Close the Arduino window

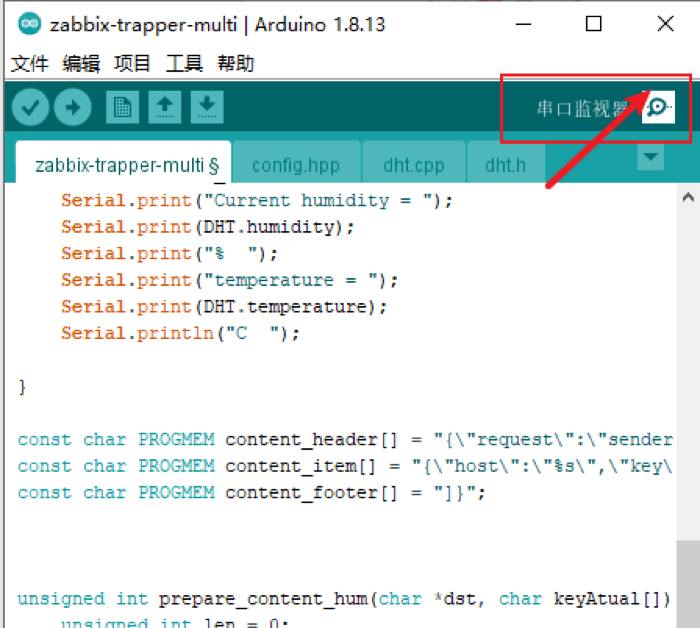coord(665,24)
